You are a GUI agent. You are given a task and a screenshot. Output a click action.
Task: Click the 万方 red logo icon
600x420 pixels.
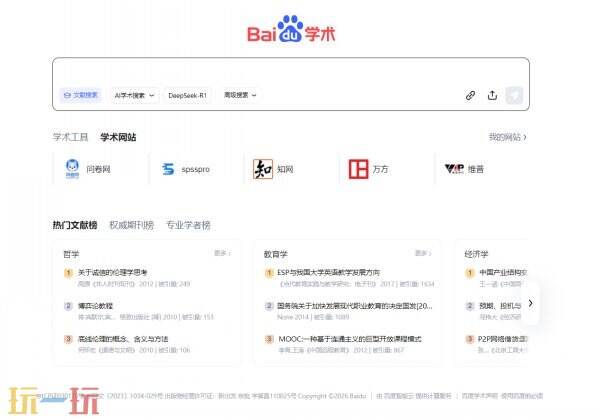coord(358,169)
